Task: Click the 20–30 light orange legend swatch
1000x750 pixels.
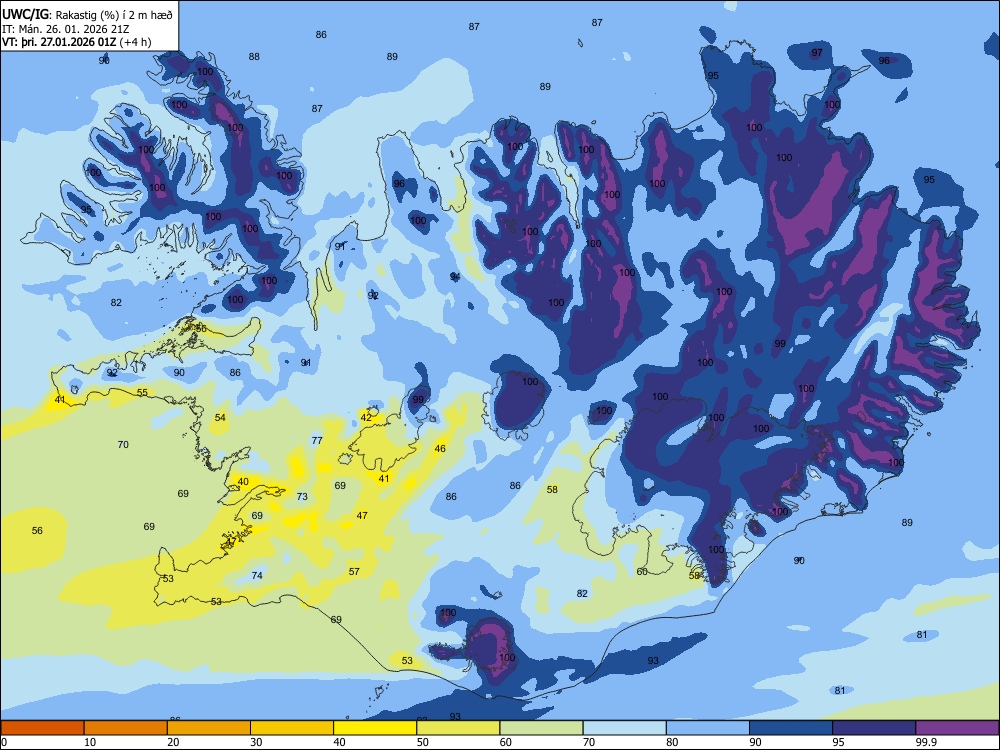Action: [209, 728]
